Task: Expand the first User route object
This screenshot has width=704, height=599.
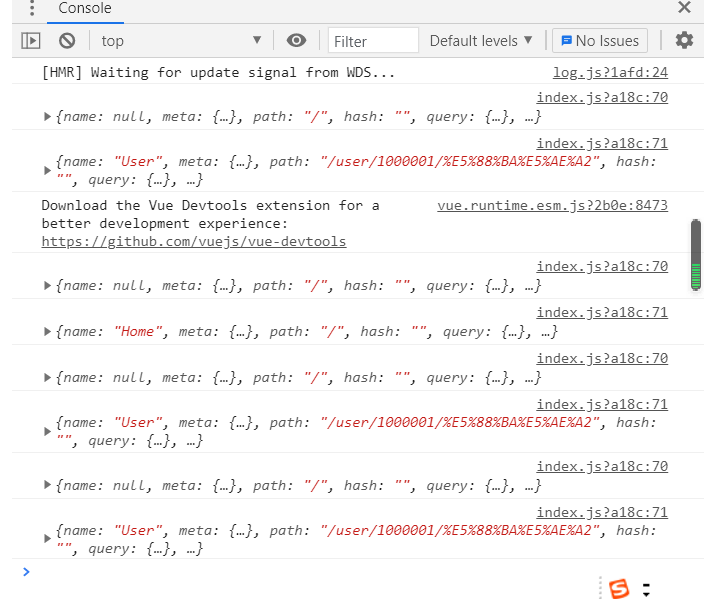Action: tap(47, 171)
